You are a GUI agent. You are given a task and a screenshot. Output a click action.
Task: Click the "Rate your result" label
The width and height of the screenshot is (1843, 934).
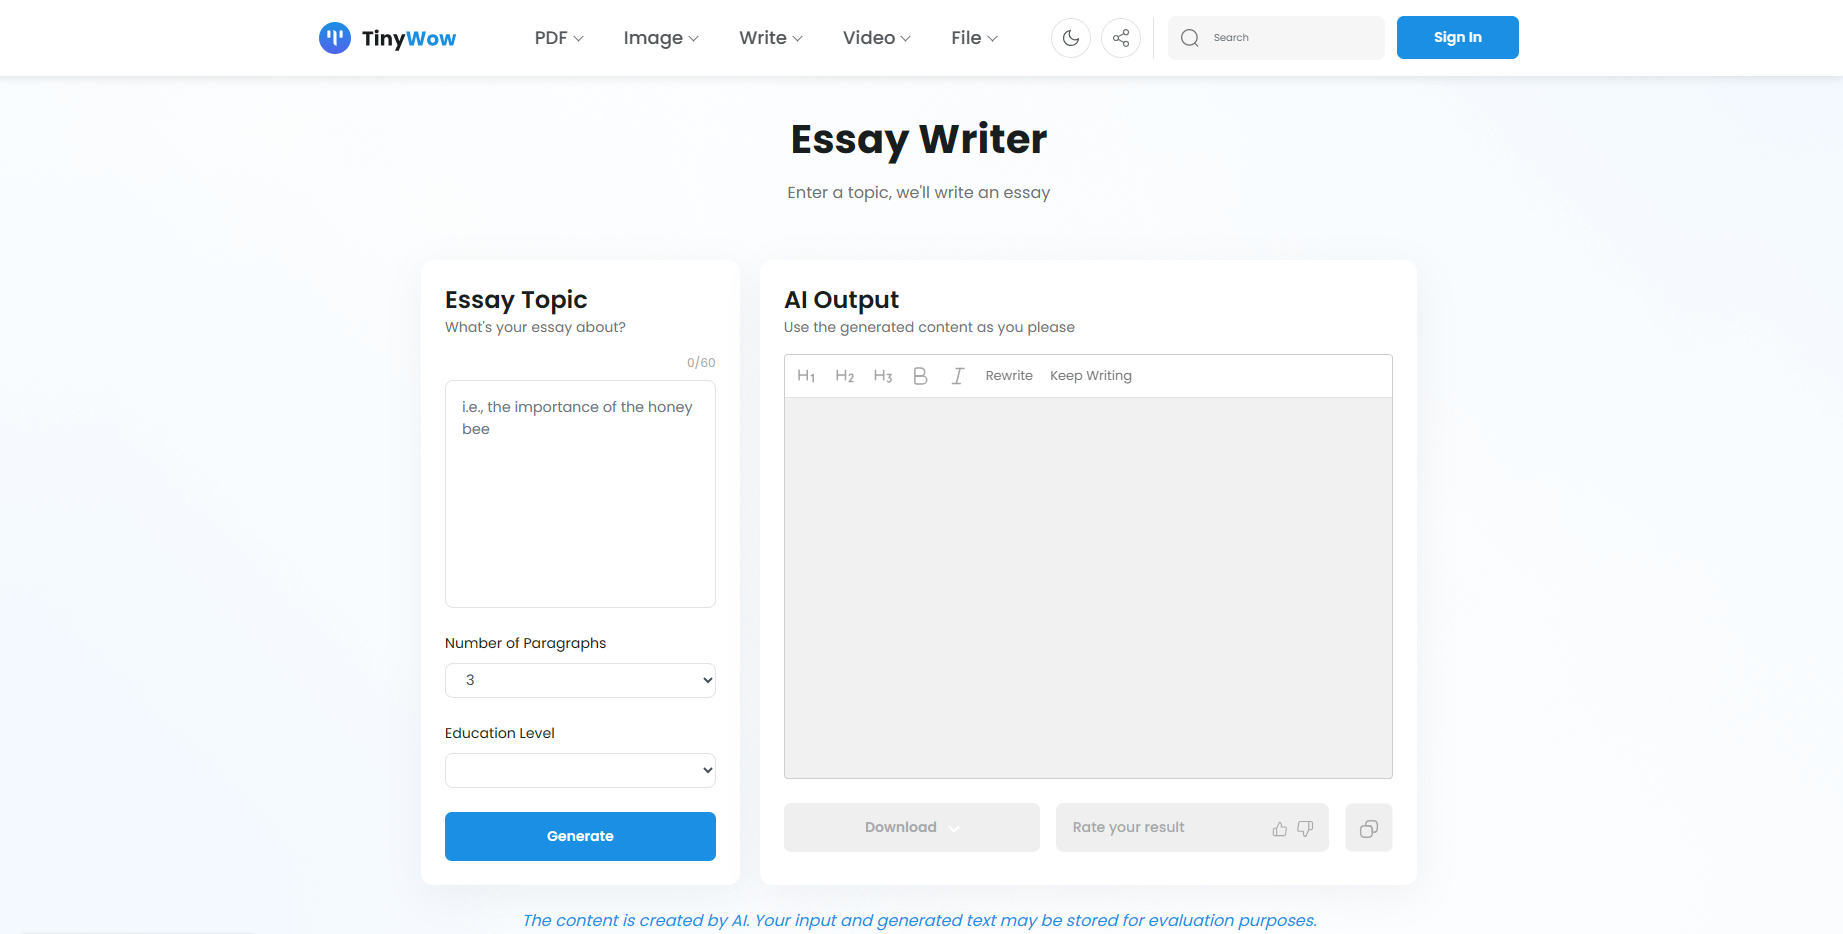1128,828
